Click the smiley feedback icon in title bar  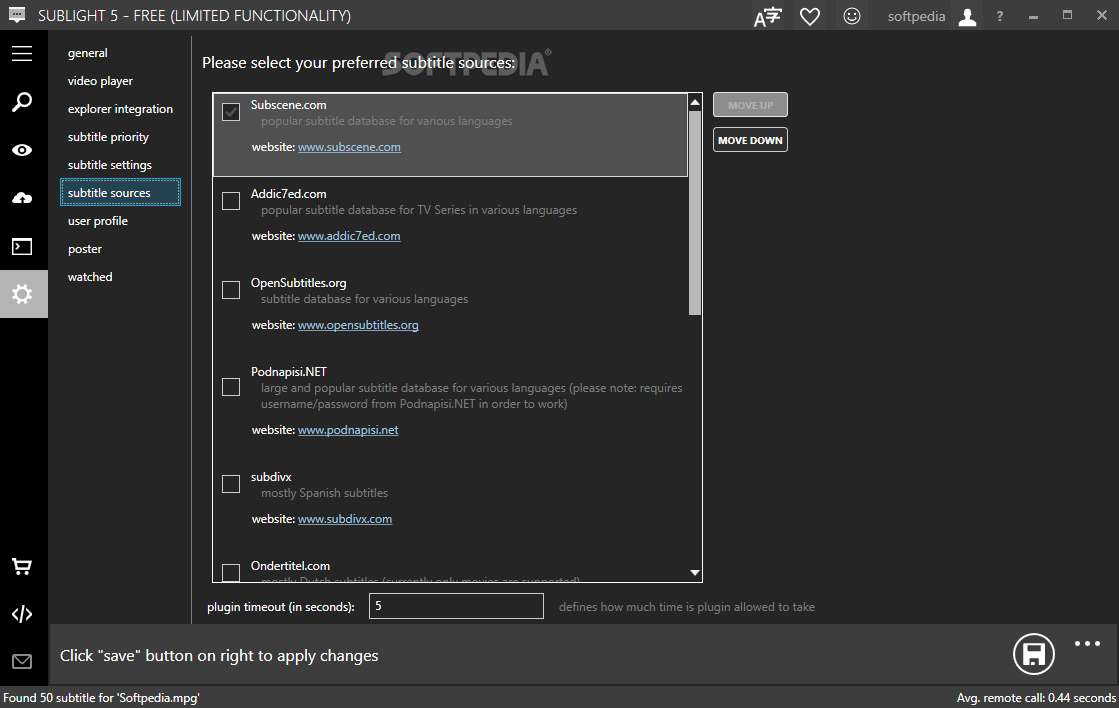[851, 16]
